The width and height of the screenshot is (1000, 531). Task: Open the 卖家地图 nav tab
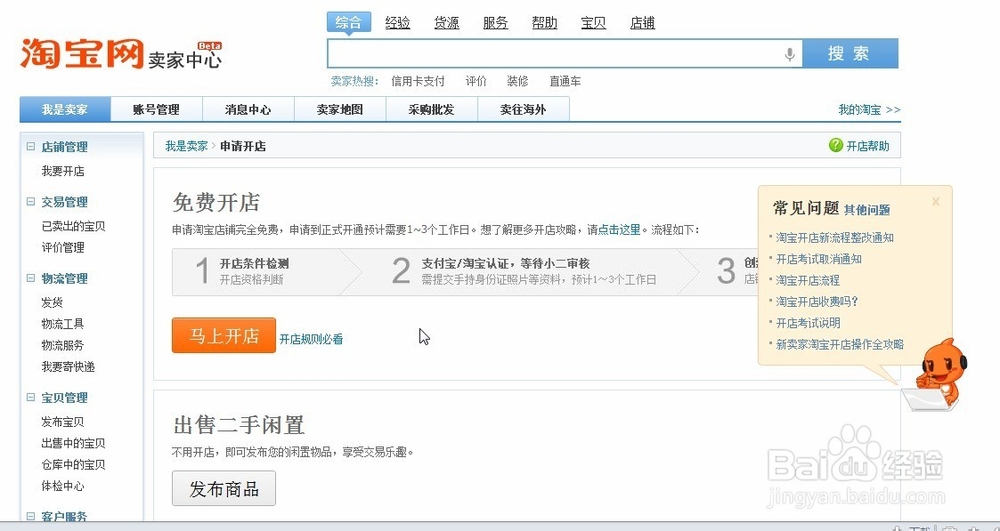(340, 109)
